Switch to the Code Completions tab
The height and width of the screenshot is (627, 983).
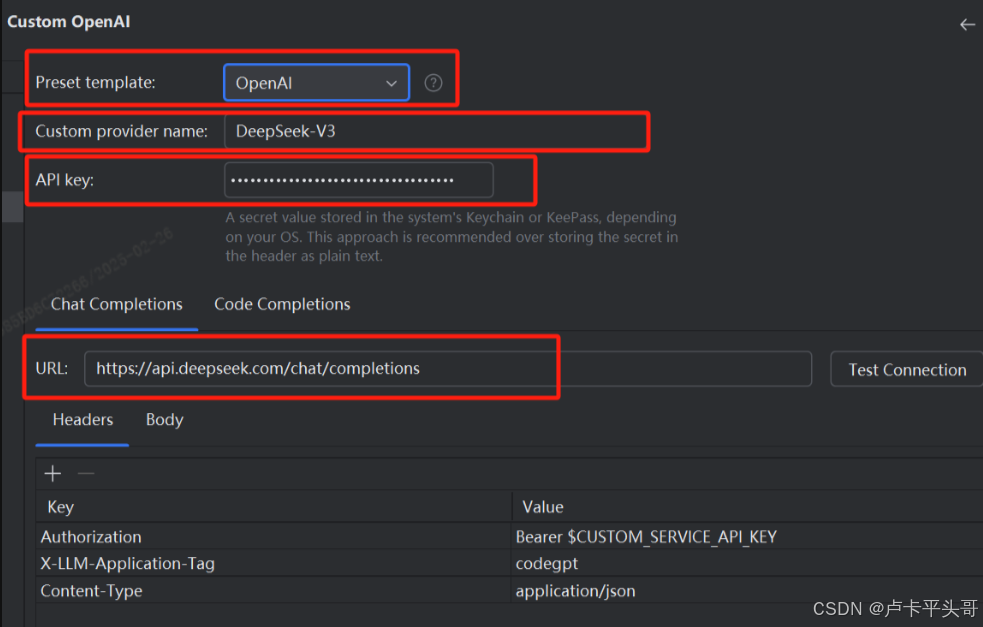(x=282, y=305)
